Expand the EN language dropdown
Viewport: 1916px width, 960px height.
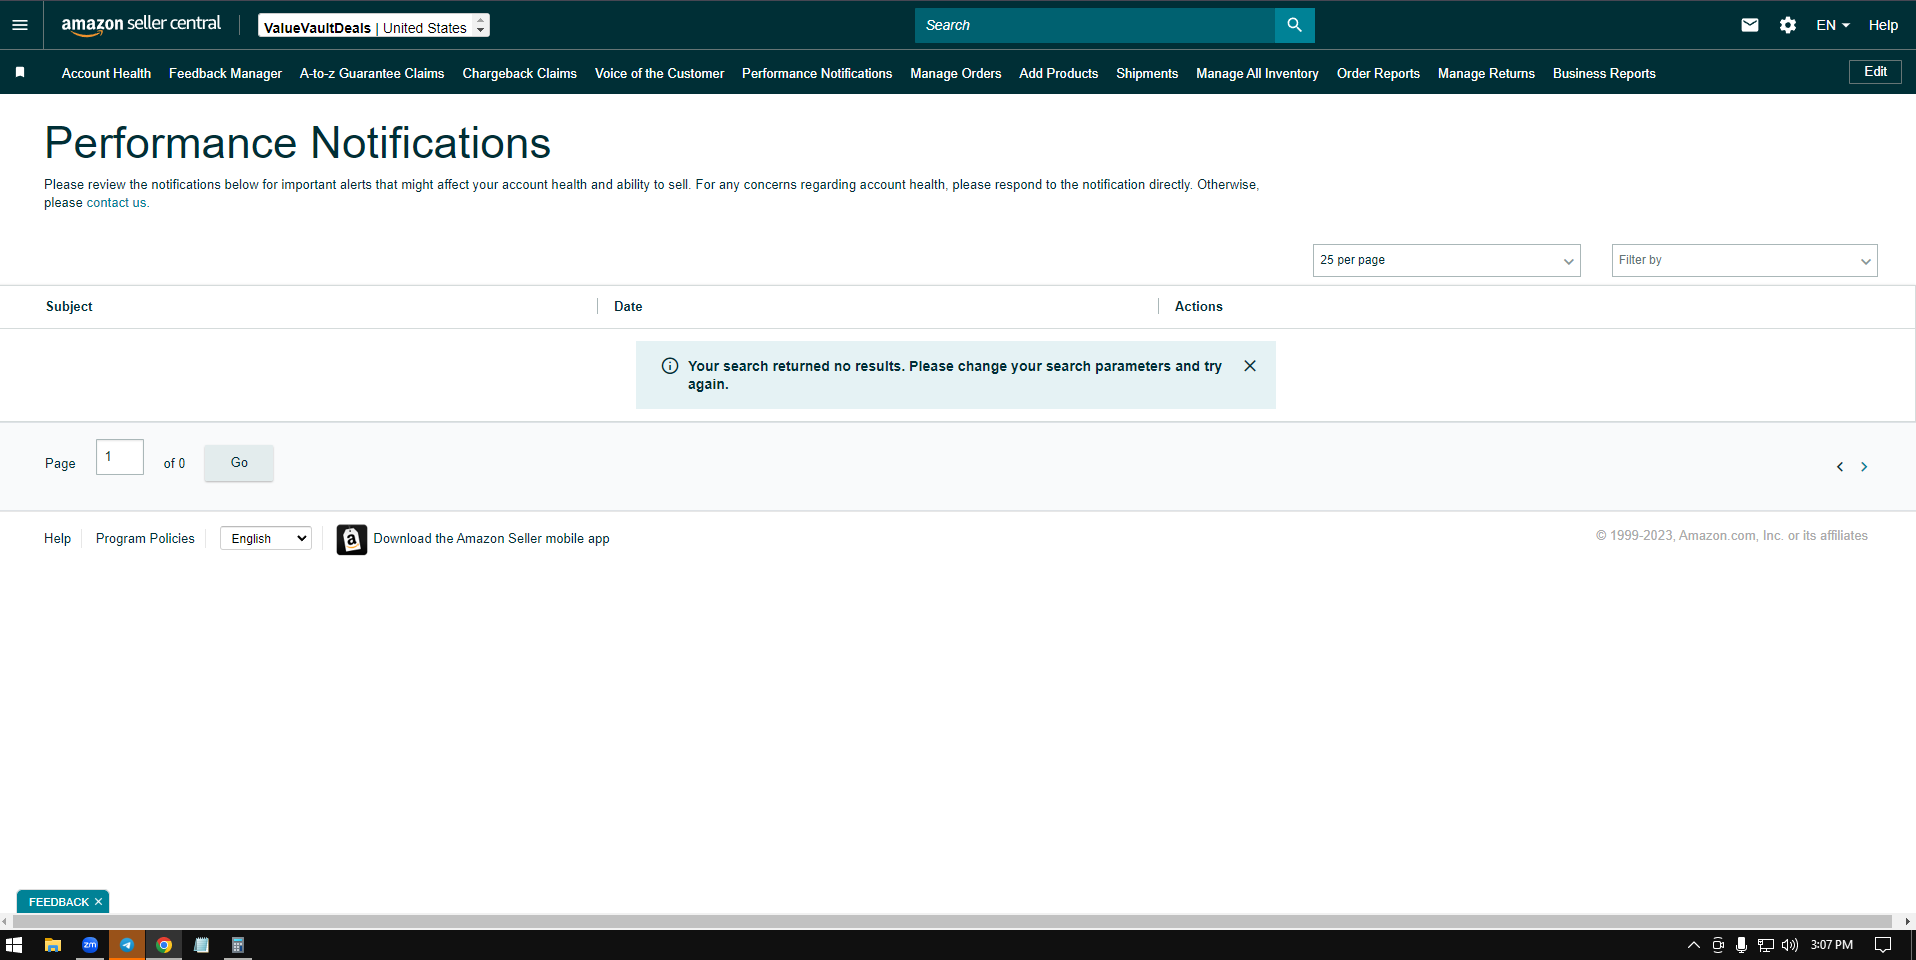click(1833, 25)
